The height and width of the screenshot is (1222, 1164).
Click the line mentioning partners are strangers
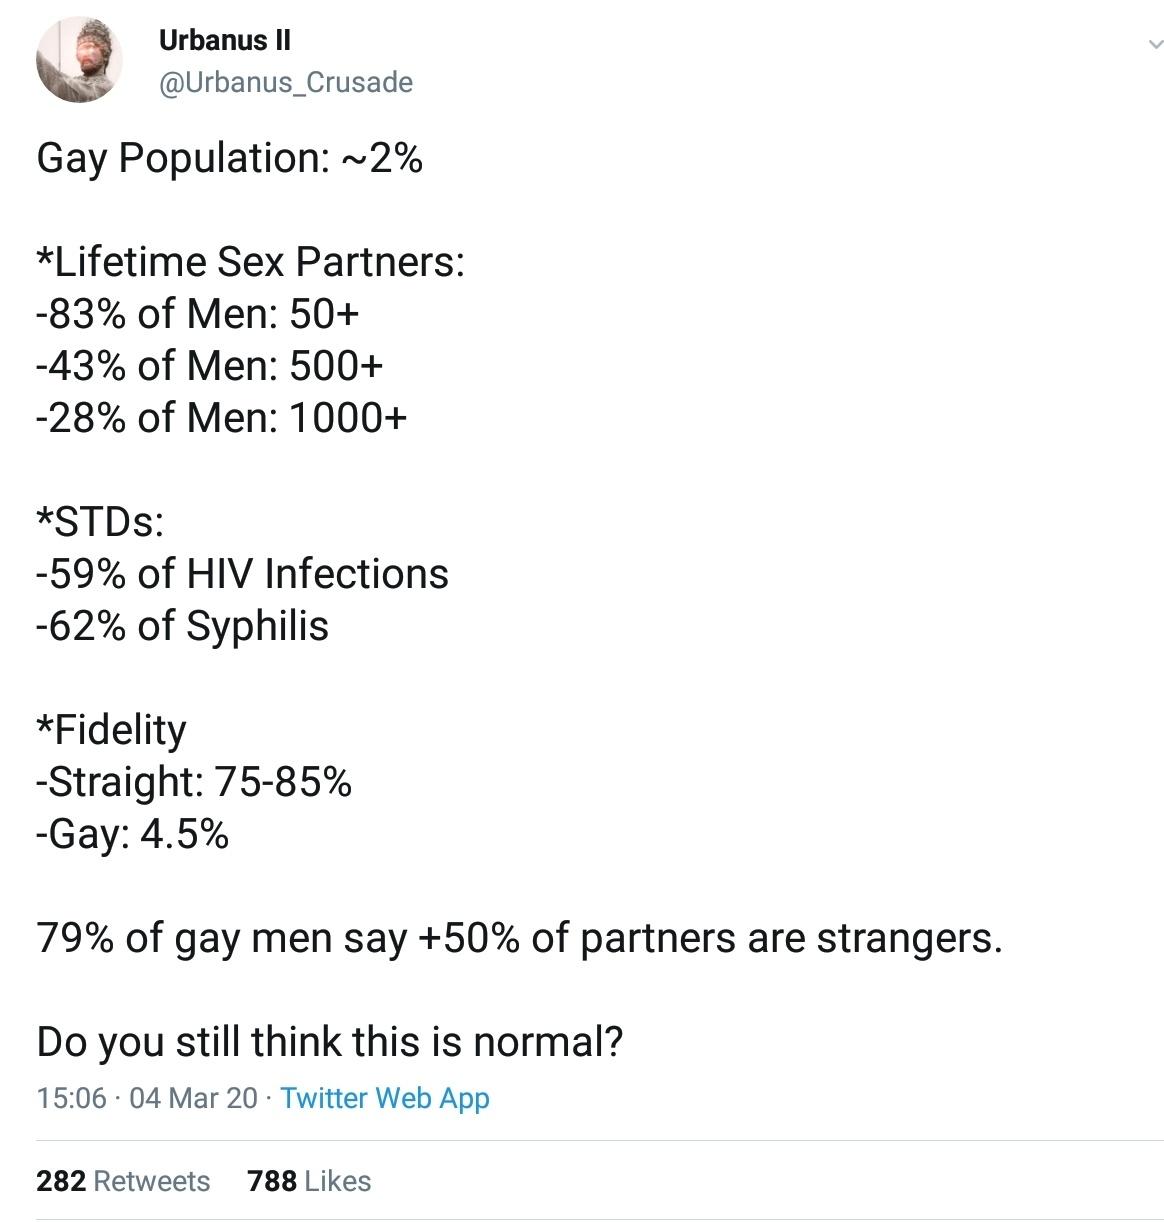[x=519, y=938]
